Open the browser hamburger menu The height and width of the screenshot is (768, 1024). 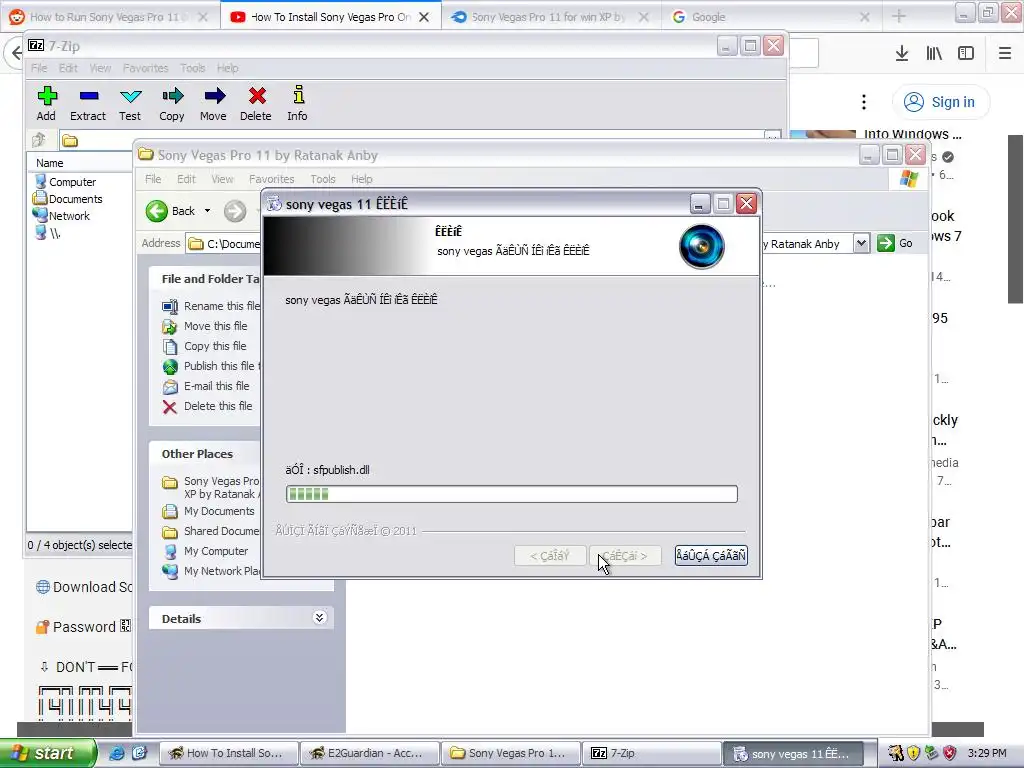(x=1004, y=54)
